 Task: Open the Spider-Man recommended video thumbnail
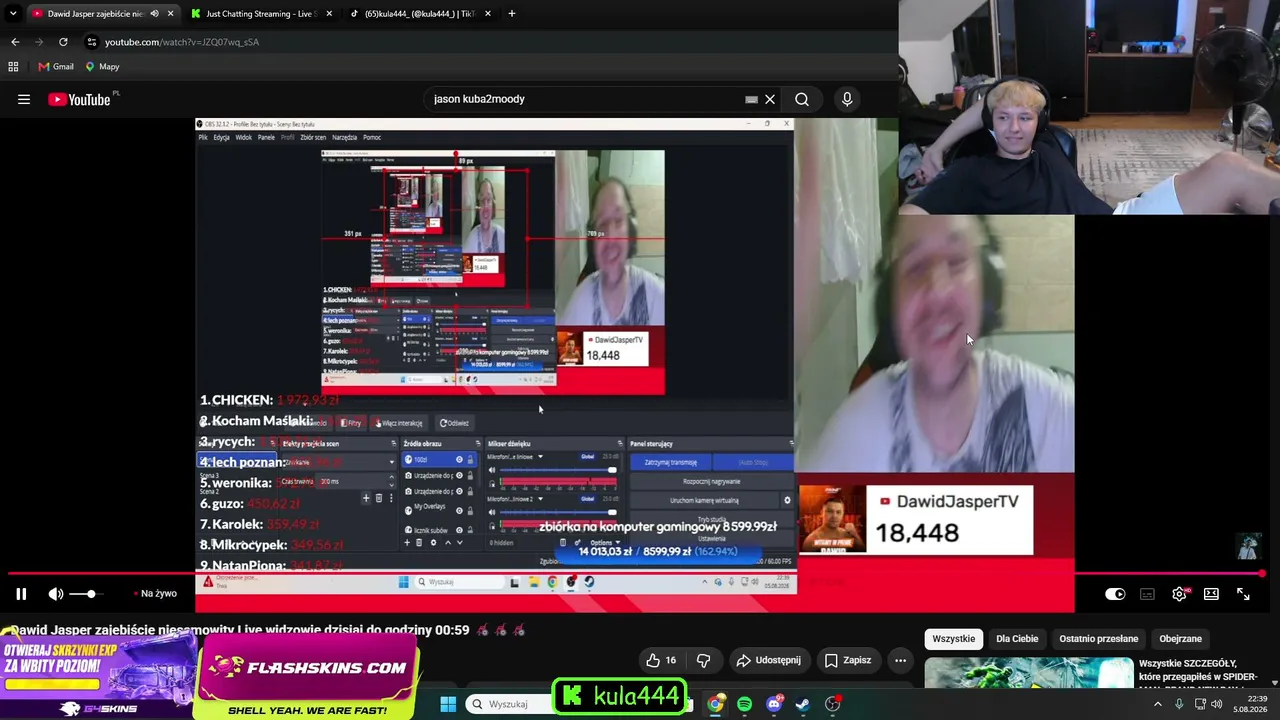click(x=1029, y=673)
